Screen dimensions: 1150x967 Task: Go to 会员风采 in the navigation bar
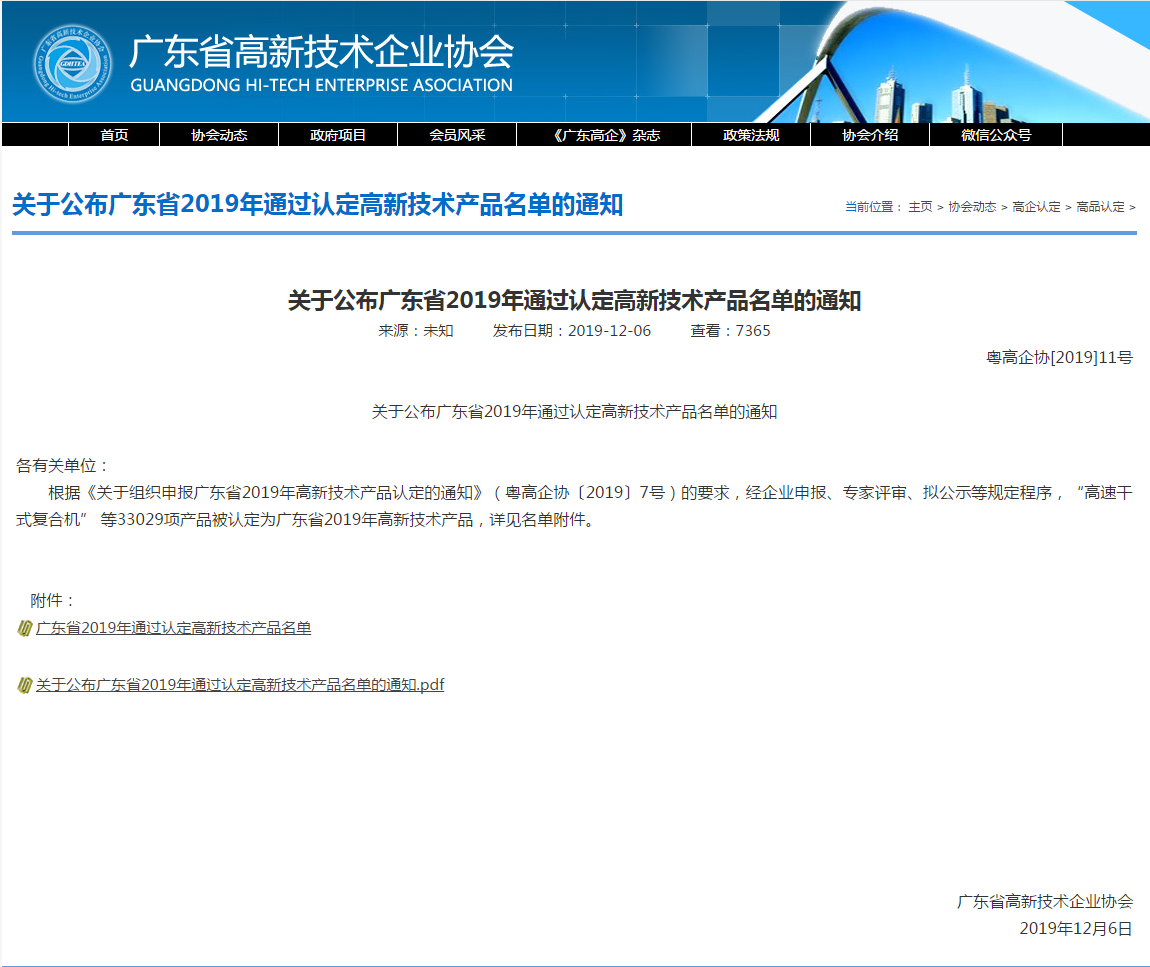tap(457, 135)
